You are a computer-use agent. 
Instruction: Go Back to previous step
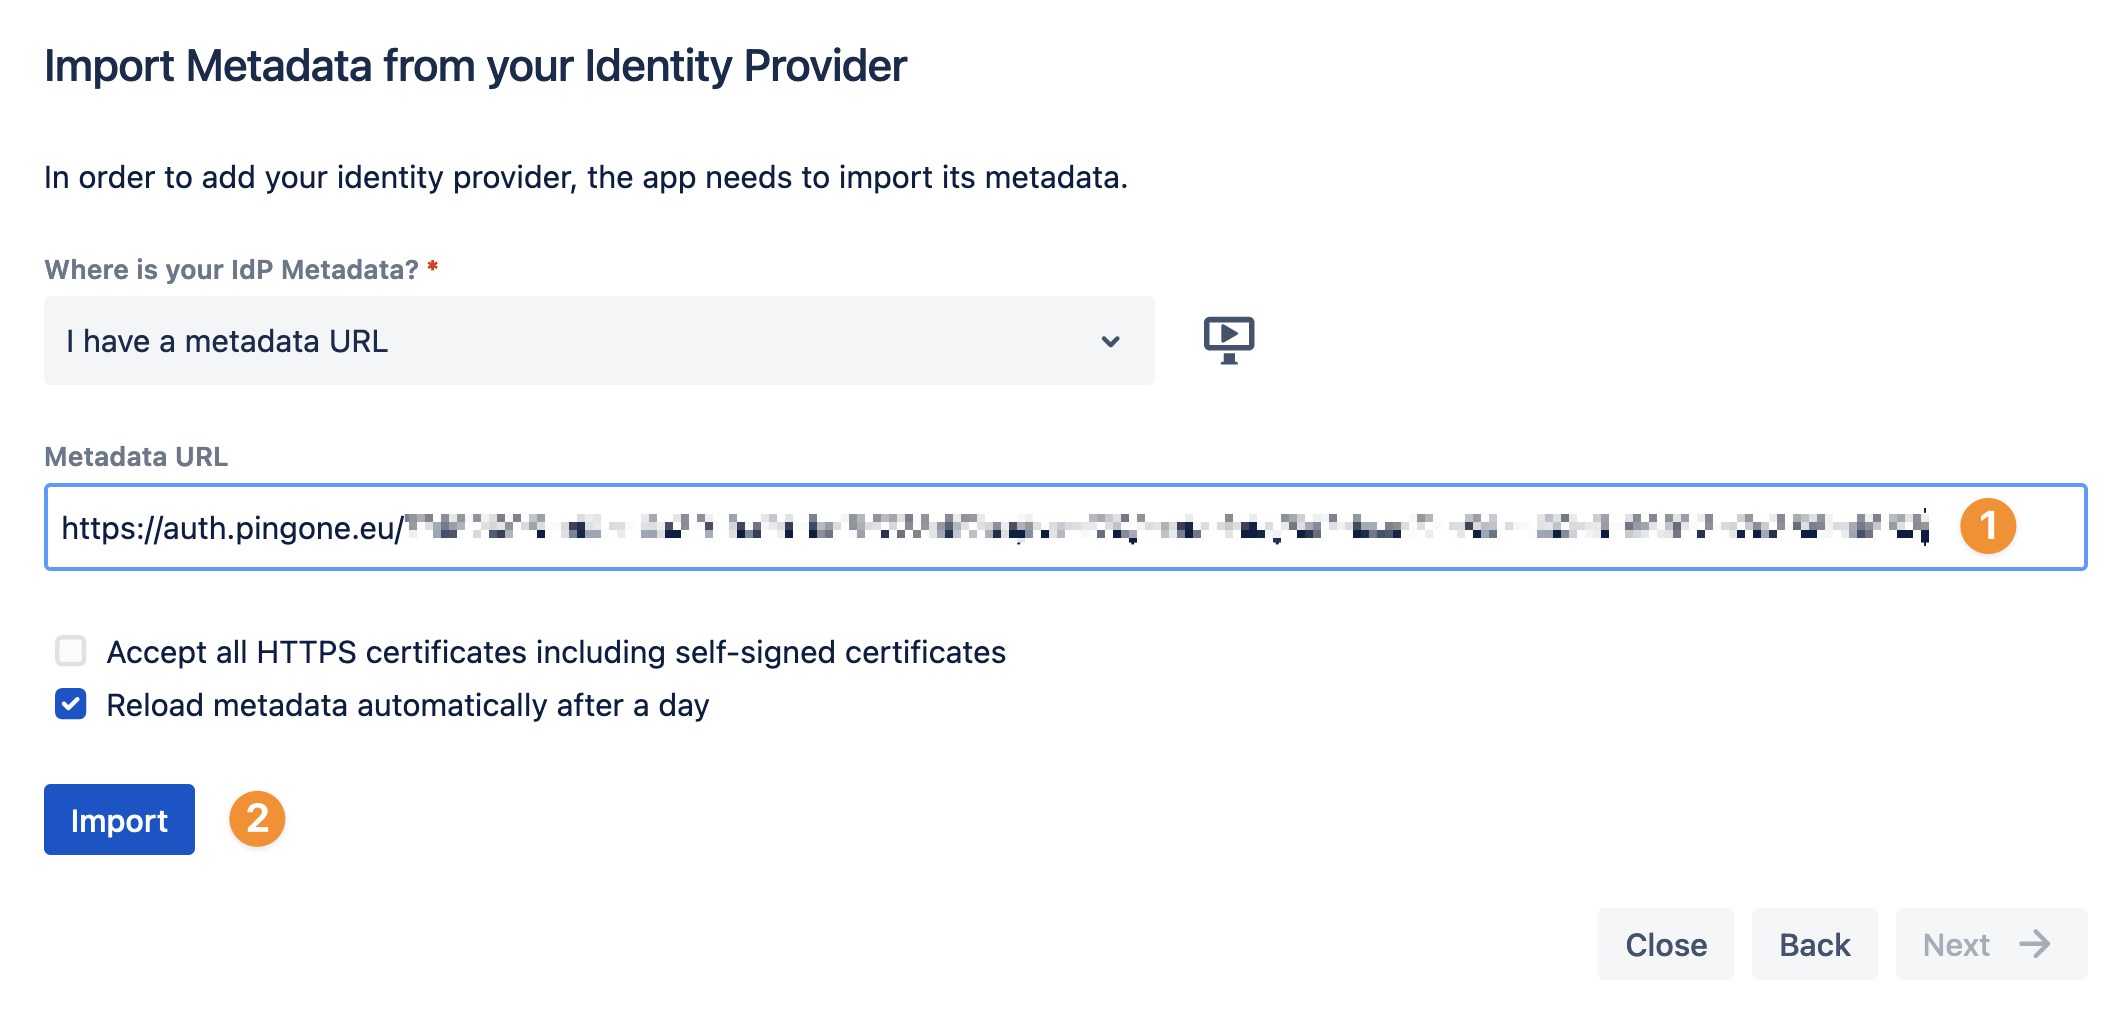[x=1815, y=944]
